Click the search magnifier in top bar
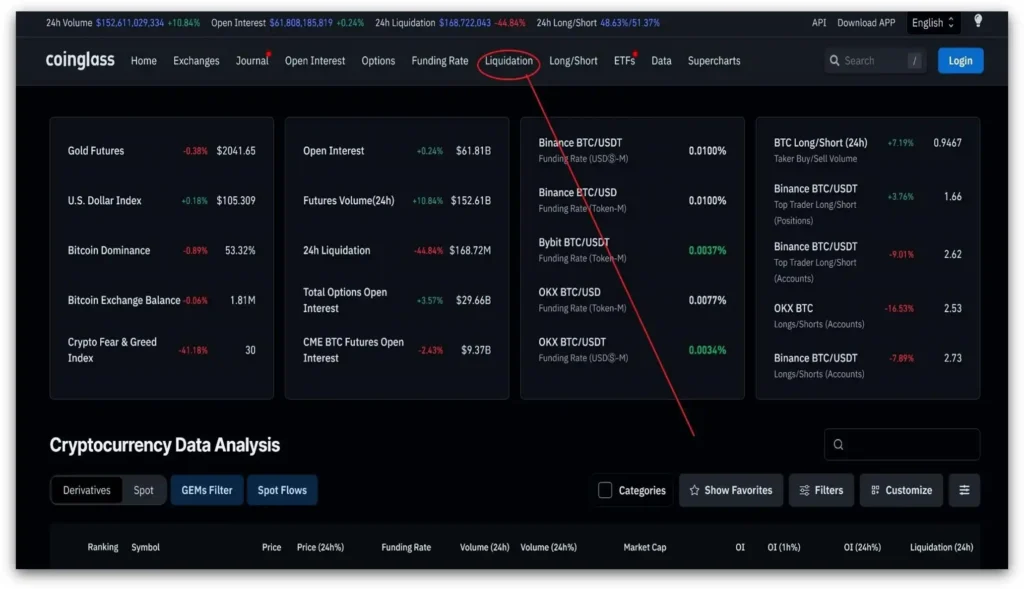The image size is (1024, 589). tap(834, 61)
